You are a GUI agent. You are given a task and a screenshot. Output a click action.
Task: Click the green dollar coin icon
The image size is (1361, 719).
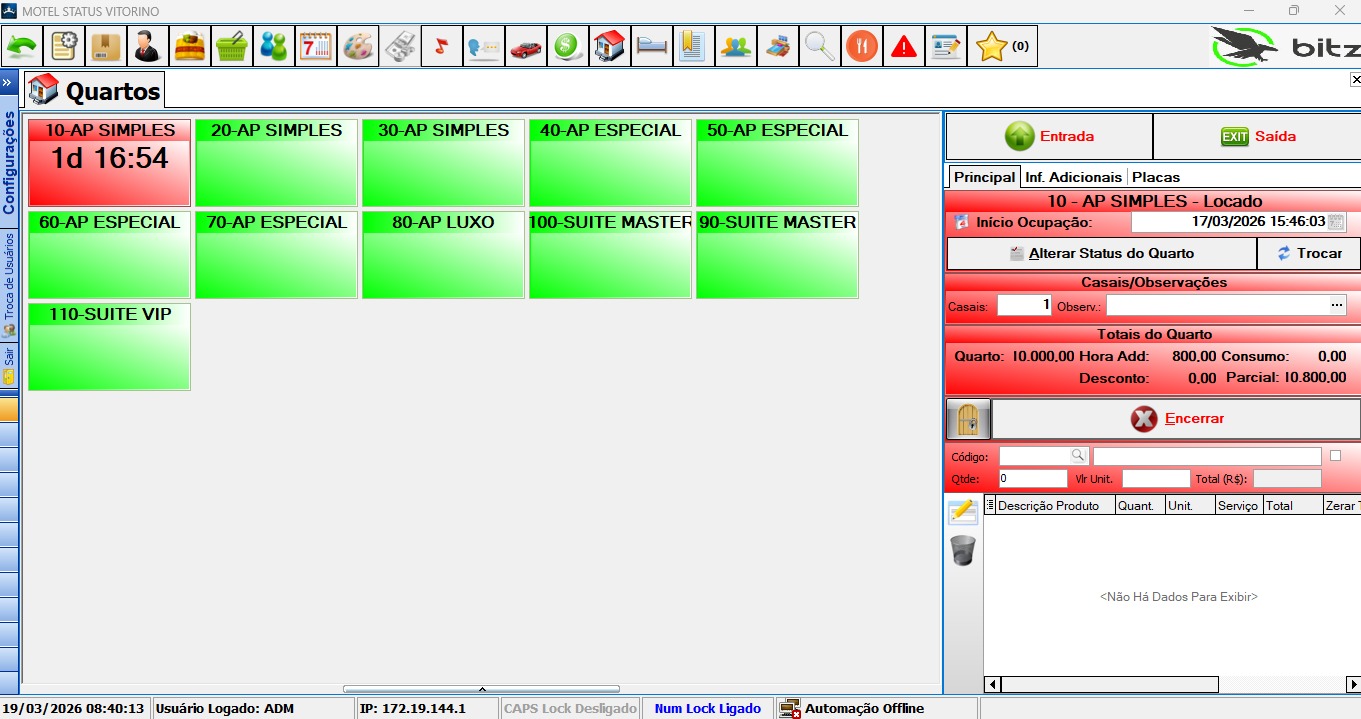(567, 47)
